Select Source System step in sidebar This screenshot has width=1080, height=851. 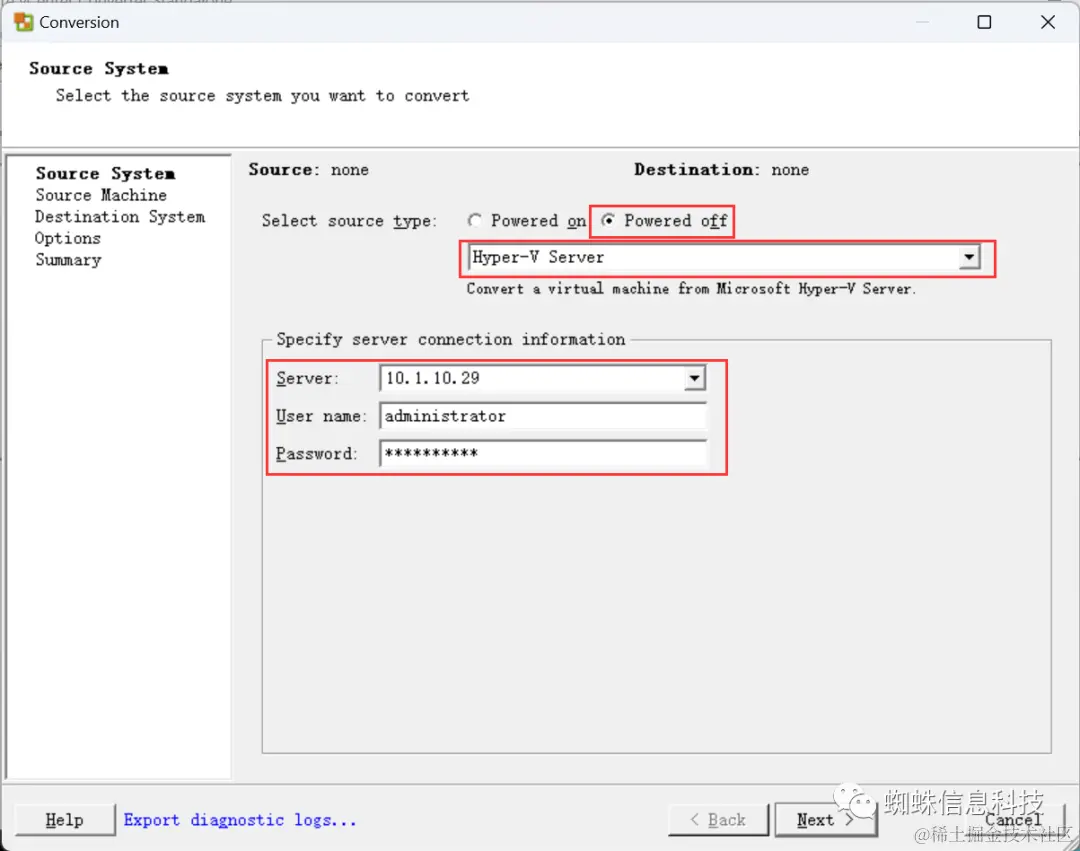105,174
